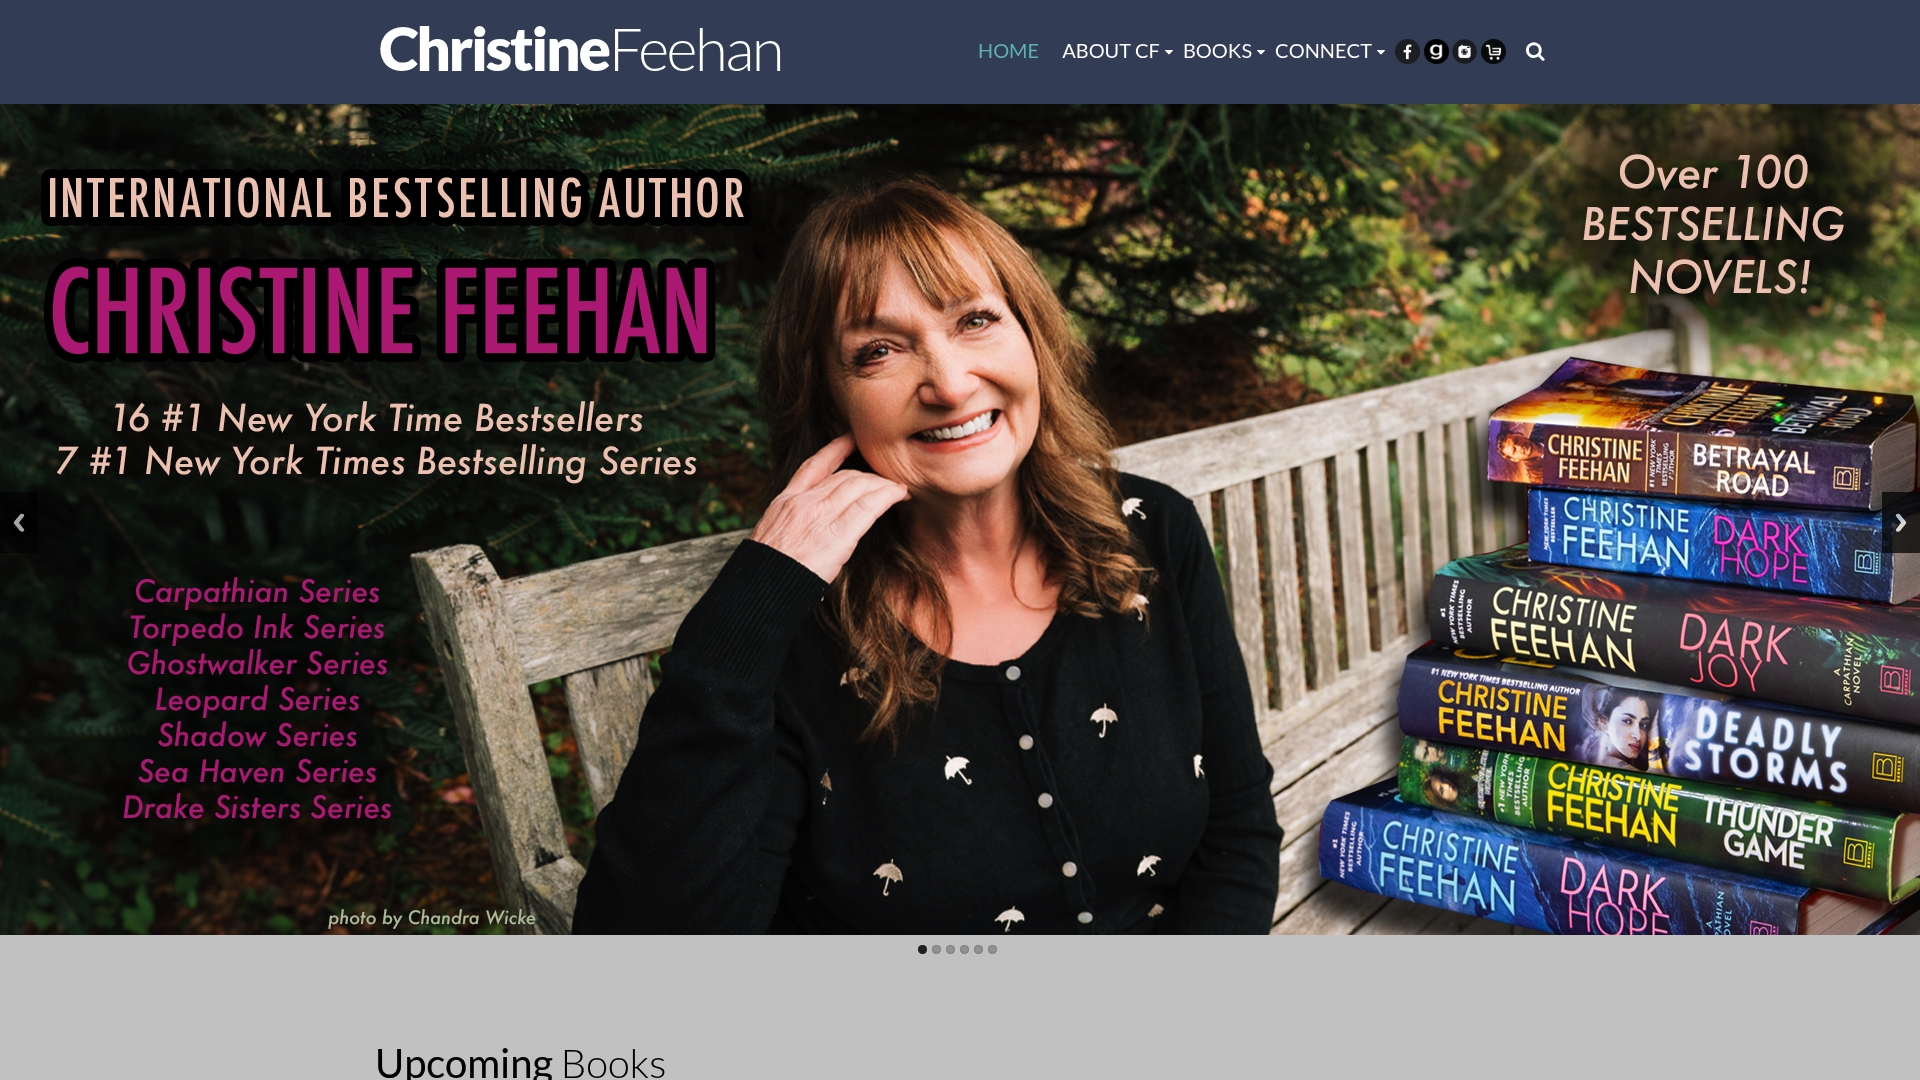
Task: Expand the CONNECT dropdown menu
Action: 1329,51
